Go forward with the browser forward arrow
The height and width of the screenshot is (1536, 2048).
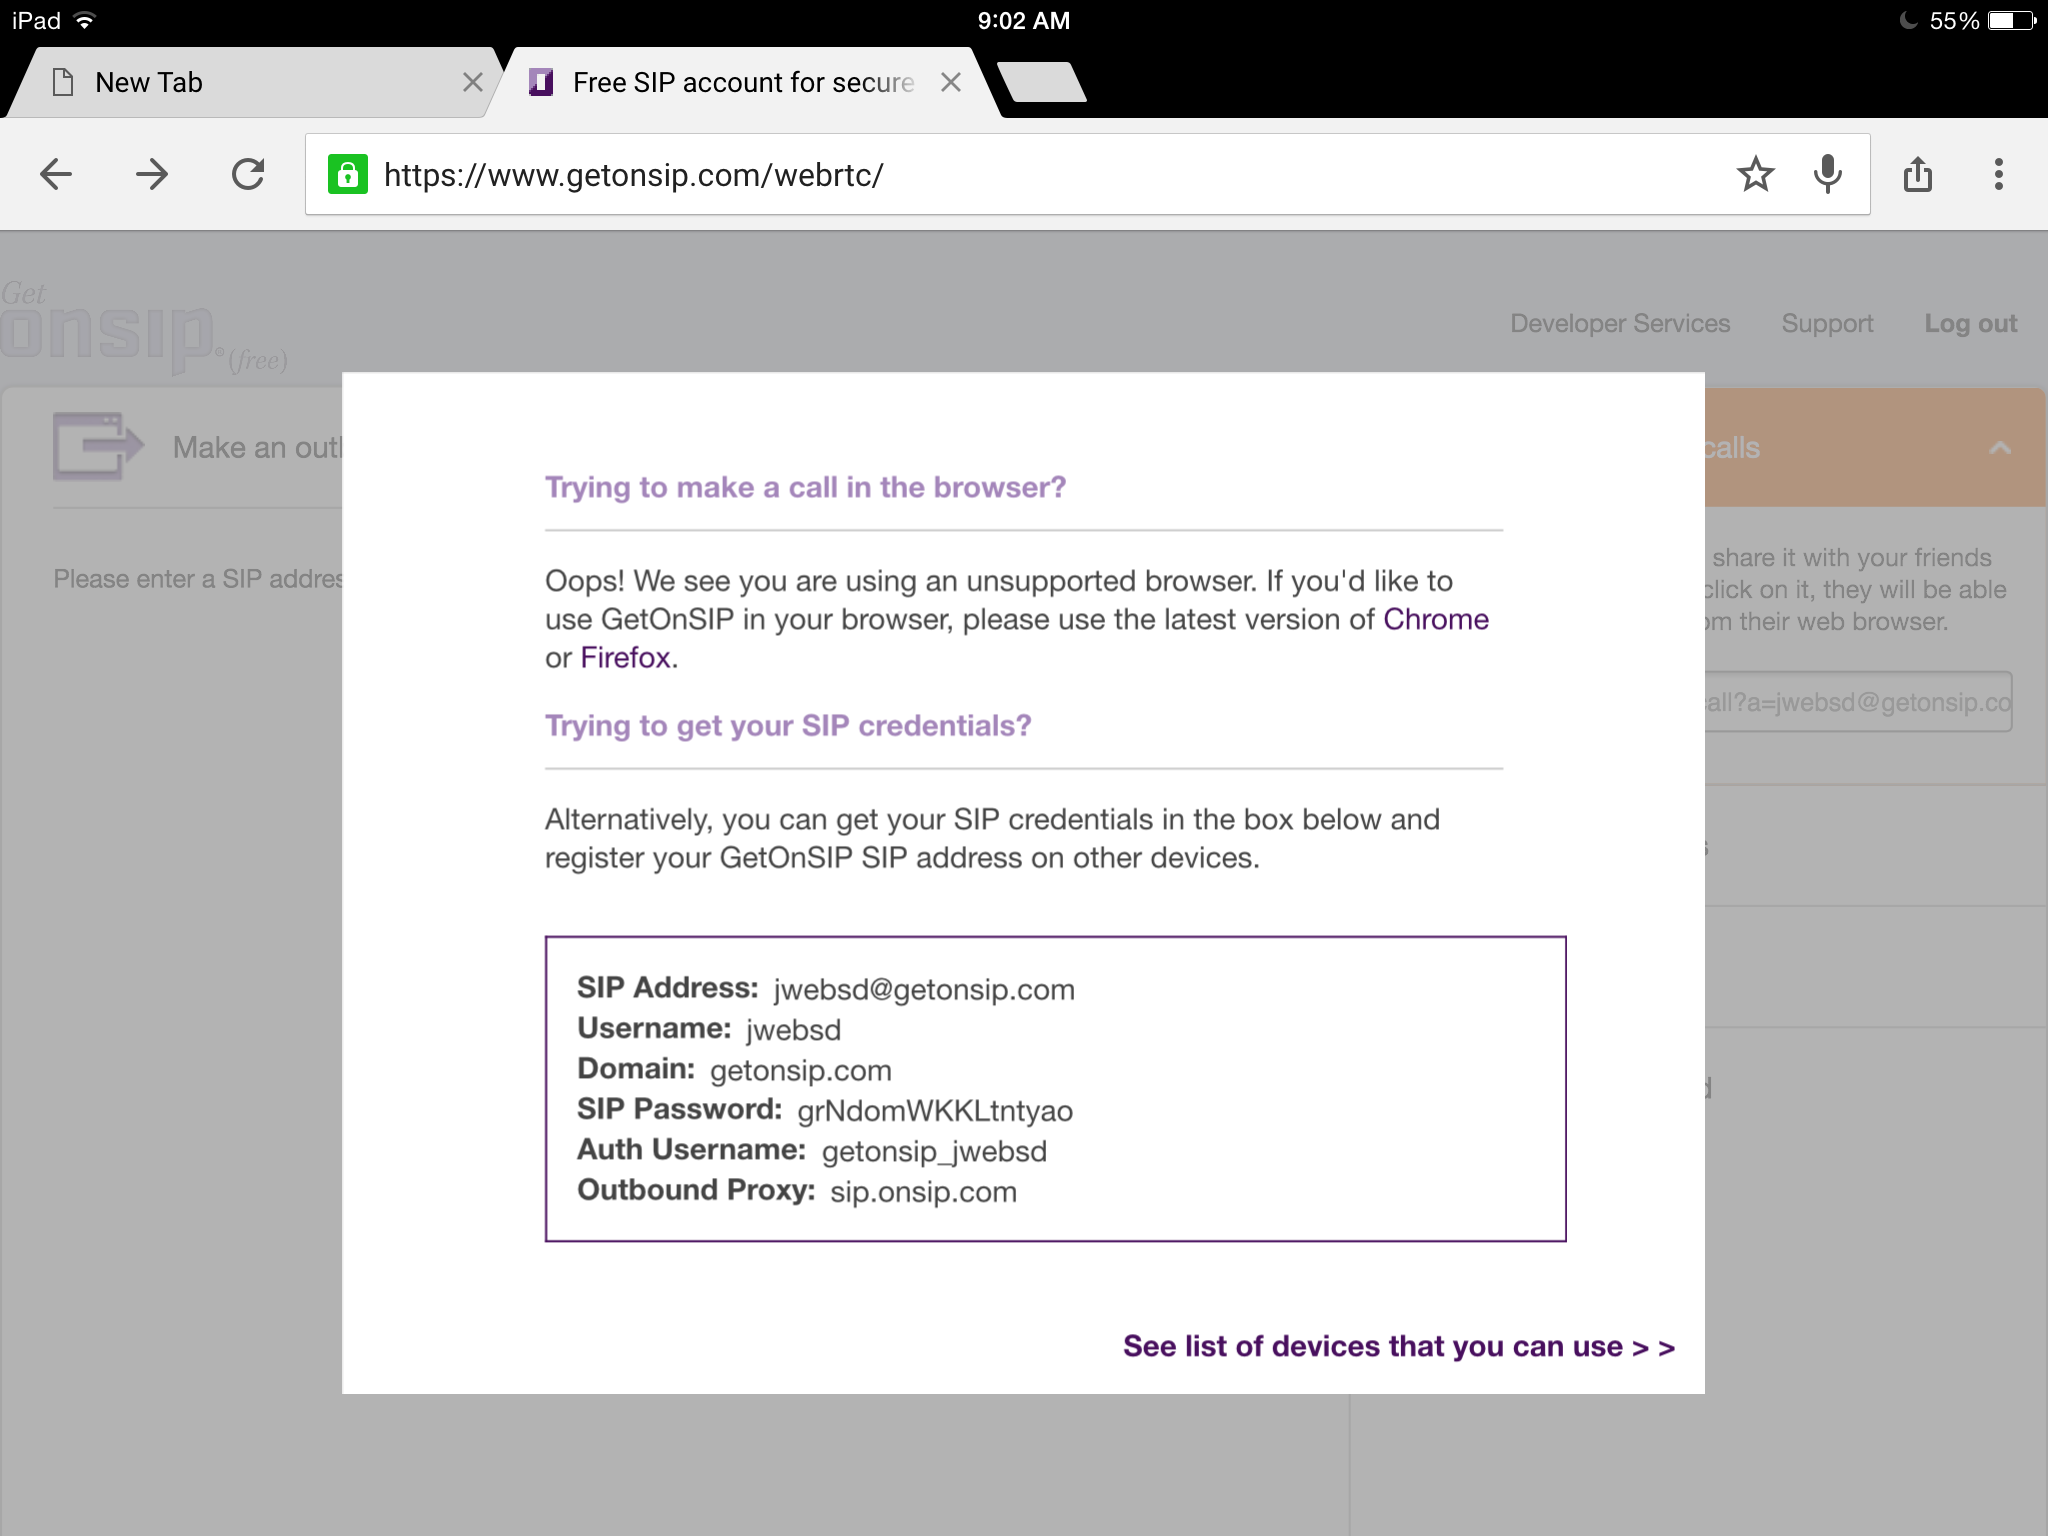click(x=152, y=175)
